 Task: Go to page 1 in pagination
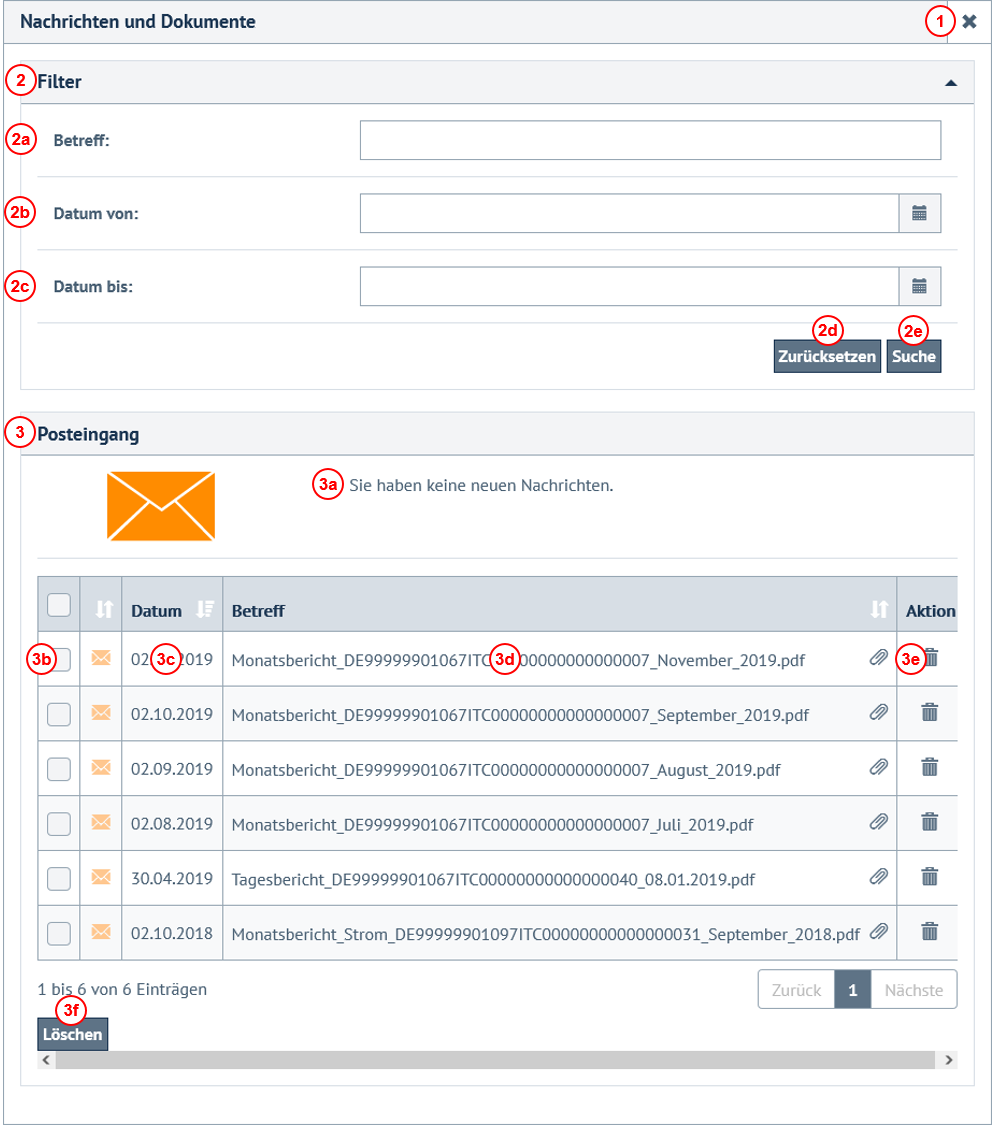(852, 989)
